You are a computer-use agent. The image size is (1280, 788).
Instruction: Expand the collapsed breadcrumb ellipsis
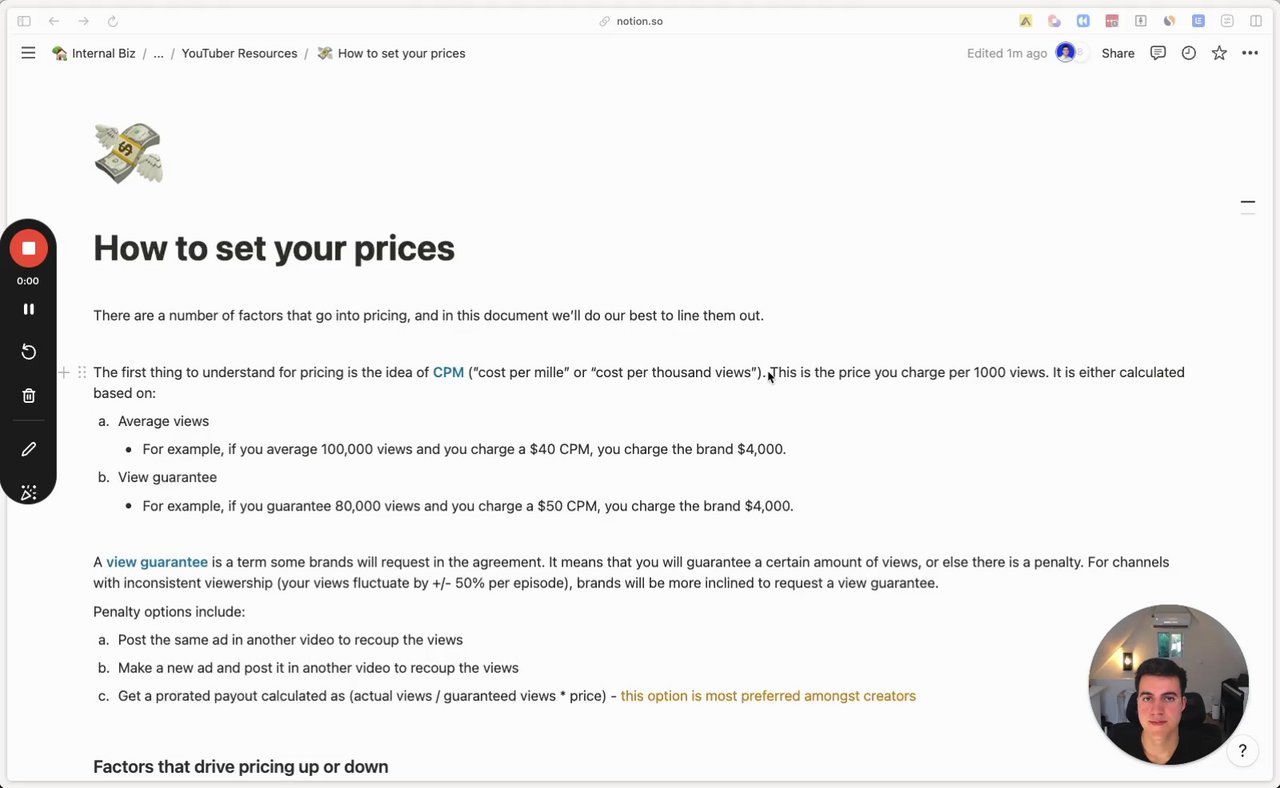point(158,53)
